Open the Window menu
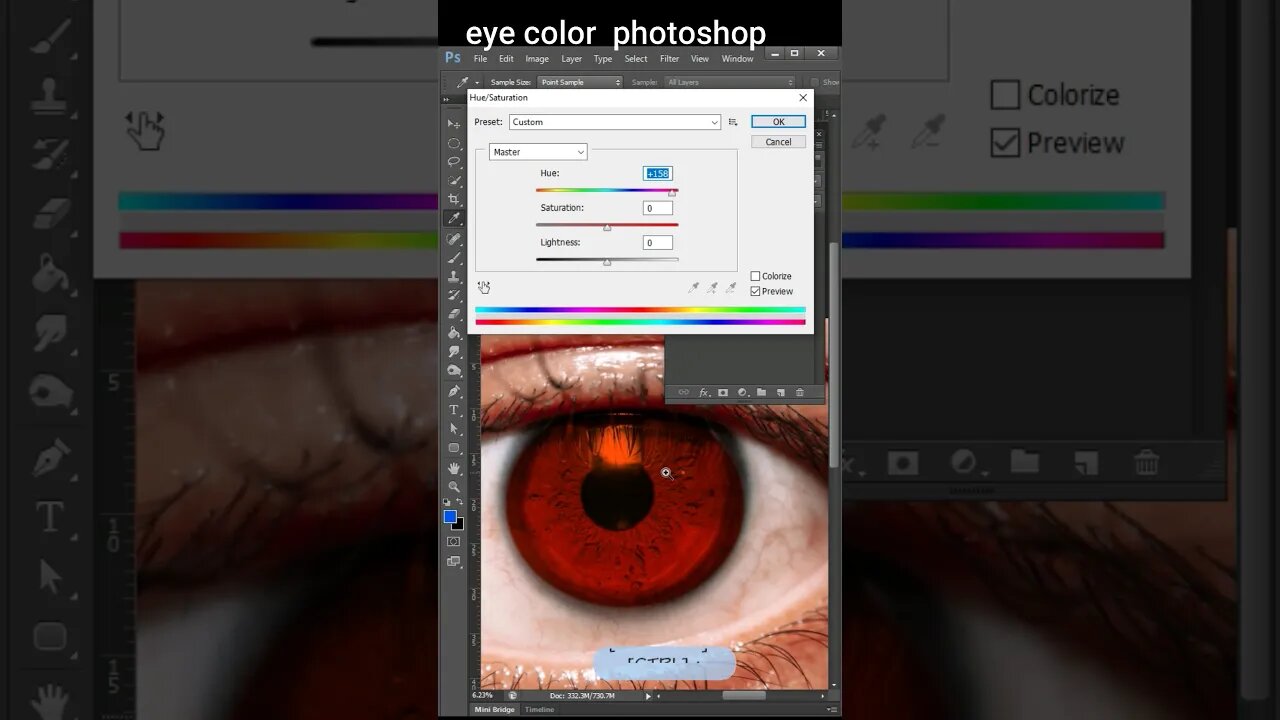 click(737, 59)
